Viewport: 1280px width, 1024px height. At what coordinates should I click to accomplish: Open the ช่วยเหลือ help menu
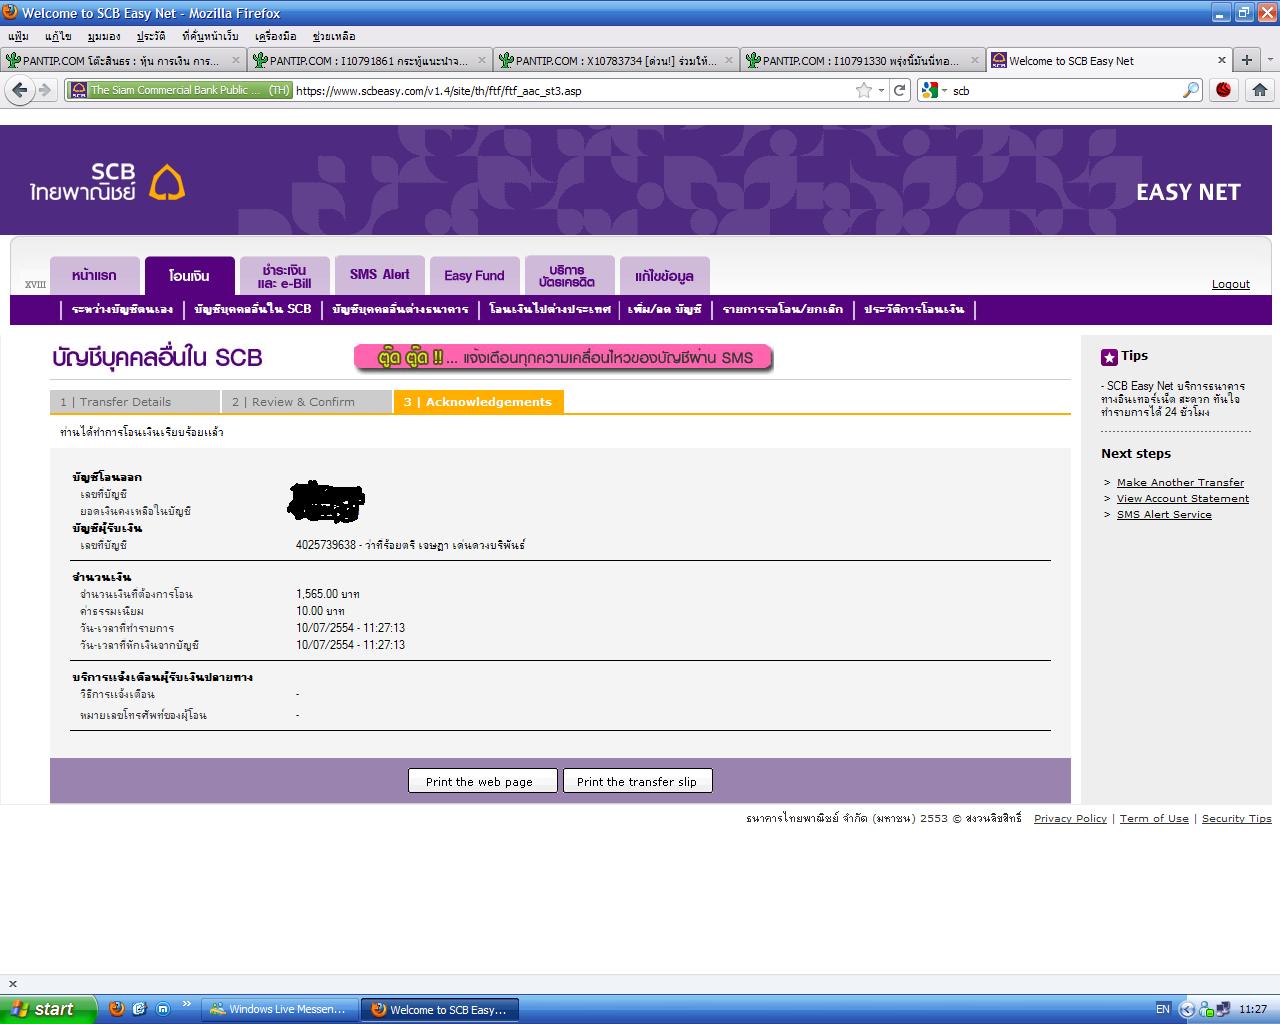click(334, 36)
